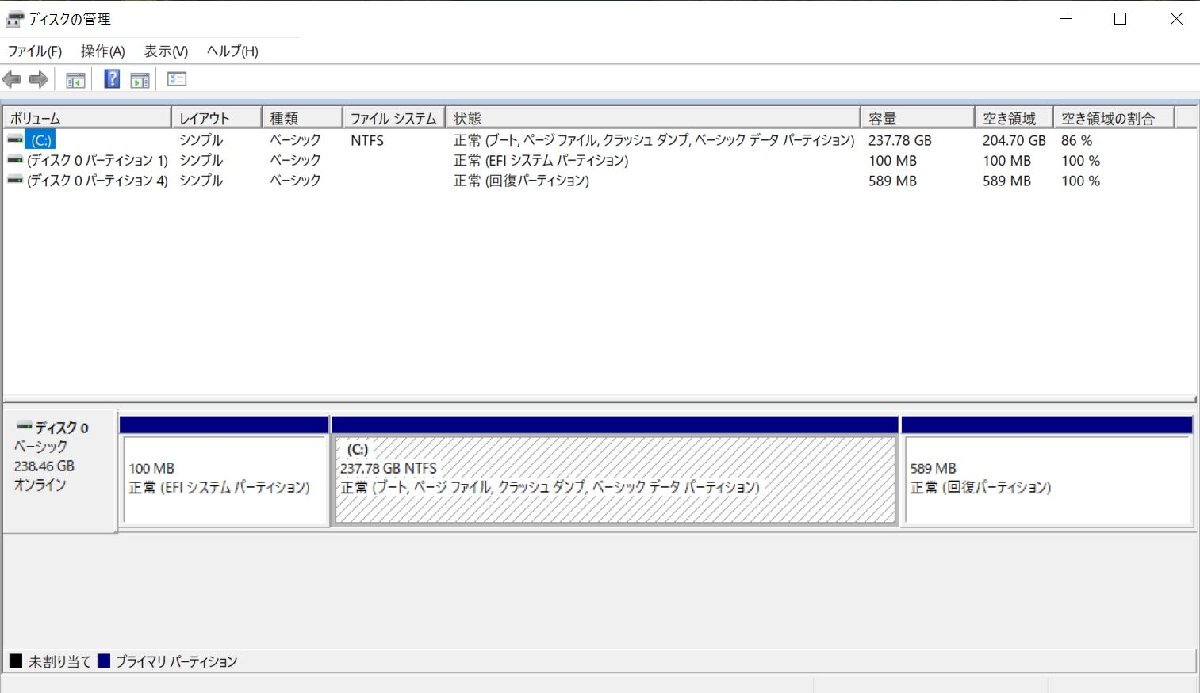Click blue プライマリ パーティション legend swatch

pyautogui.click(x=104, y=661)
